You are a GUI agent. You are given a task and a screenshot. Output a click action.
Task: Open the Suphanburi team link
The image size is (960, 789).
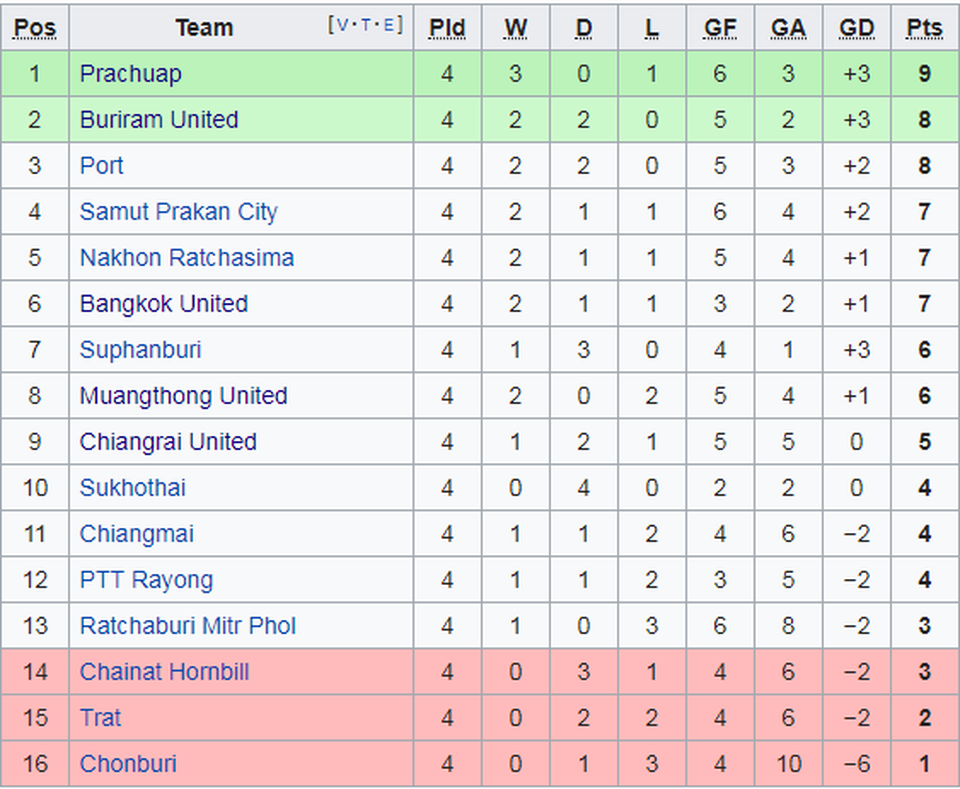click(x=140, y=350)
